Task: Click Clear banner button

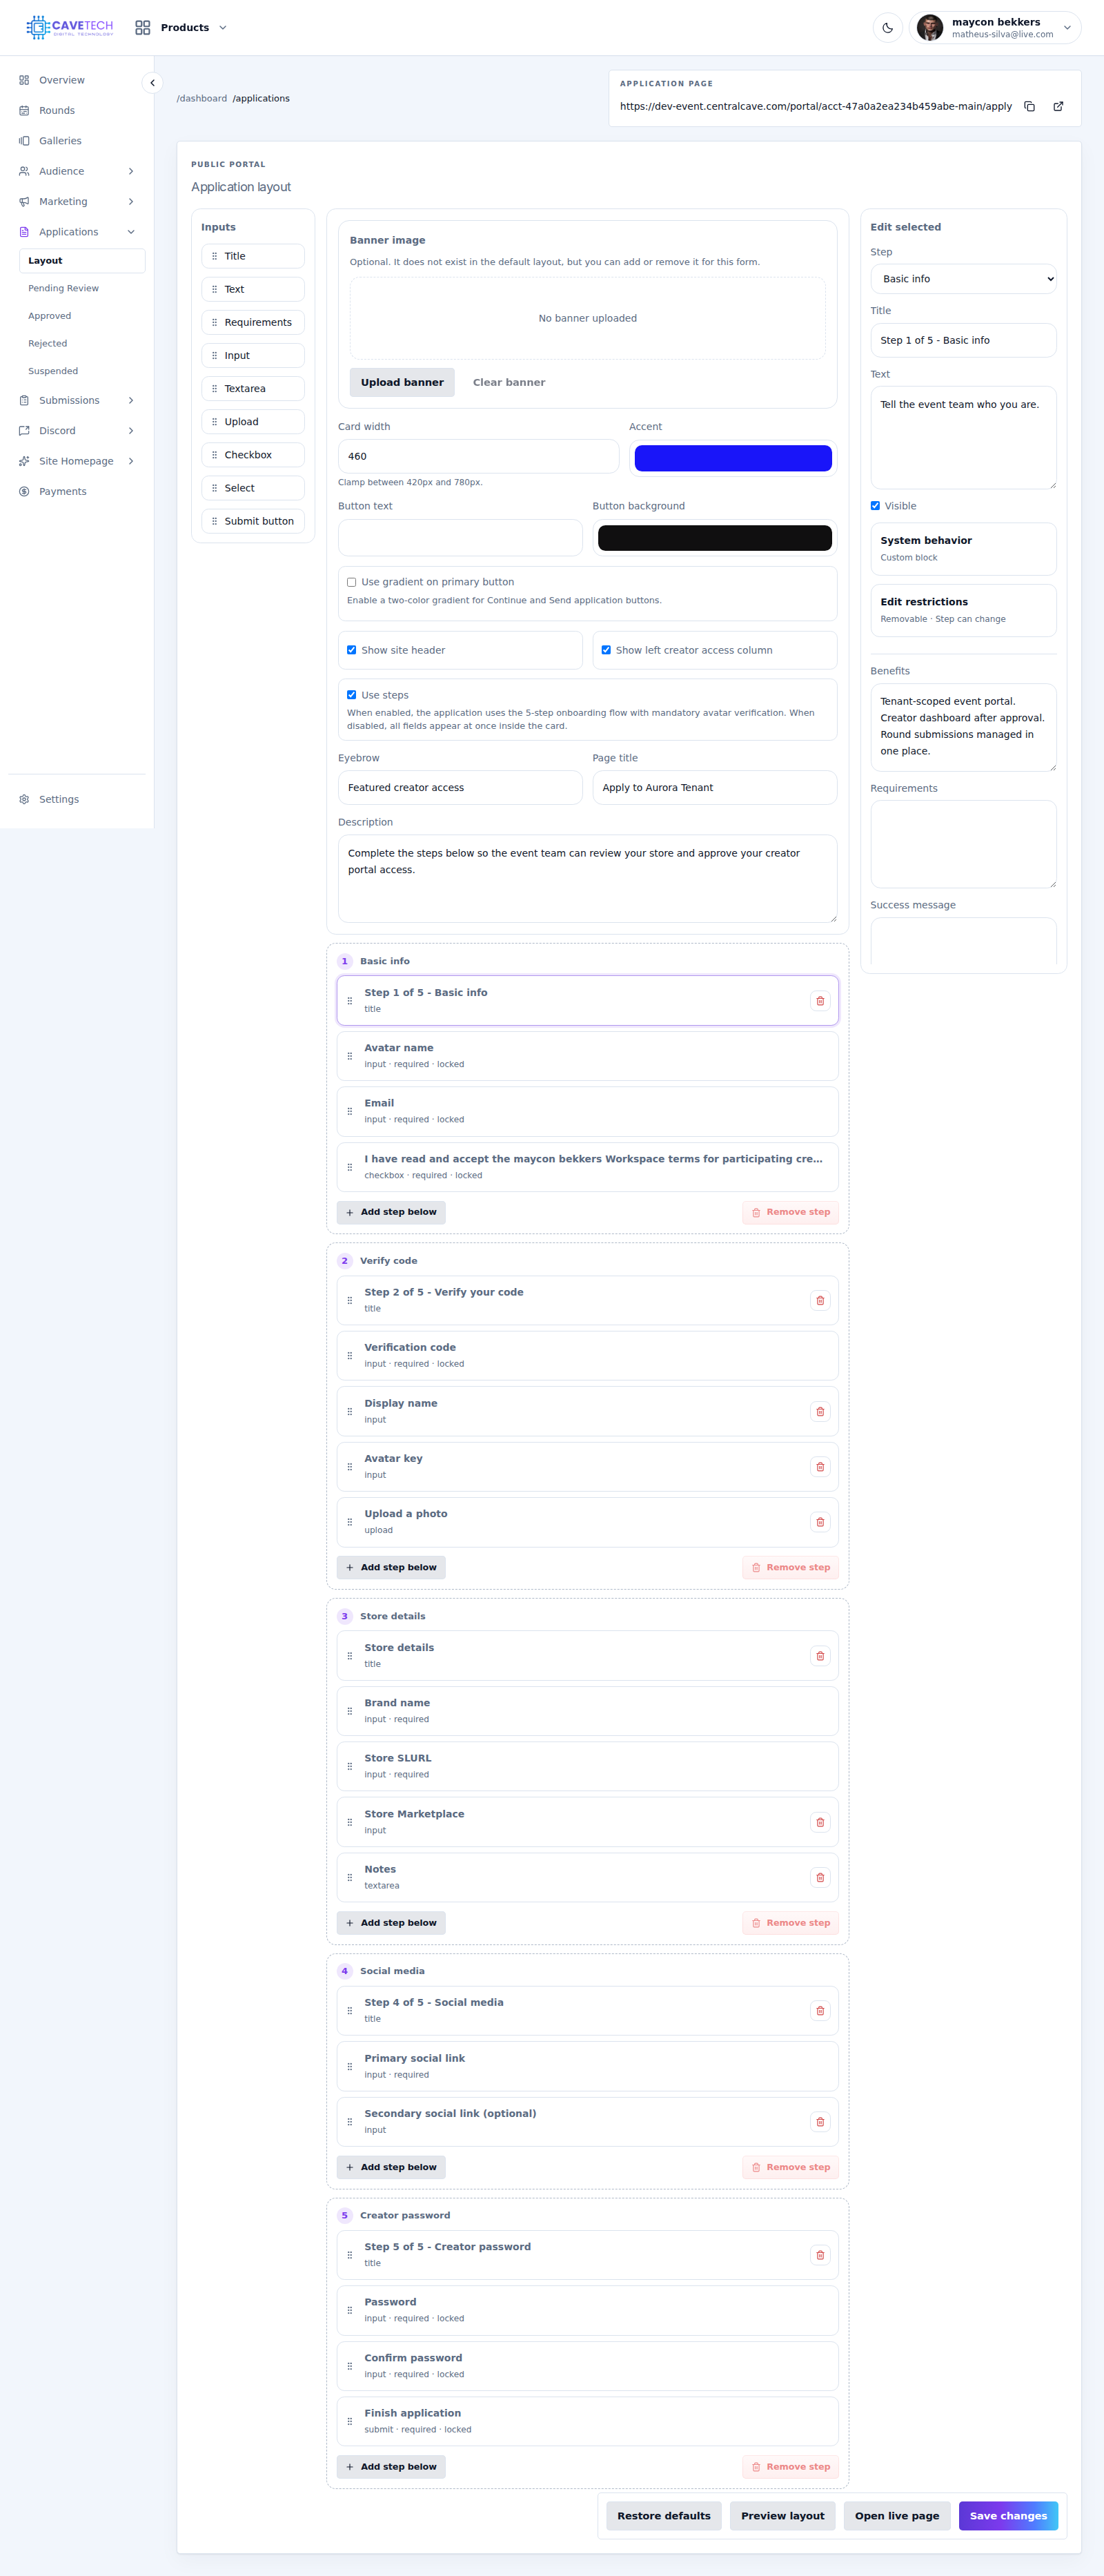Action: pos(509,382)
